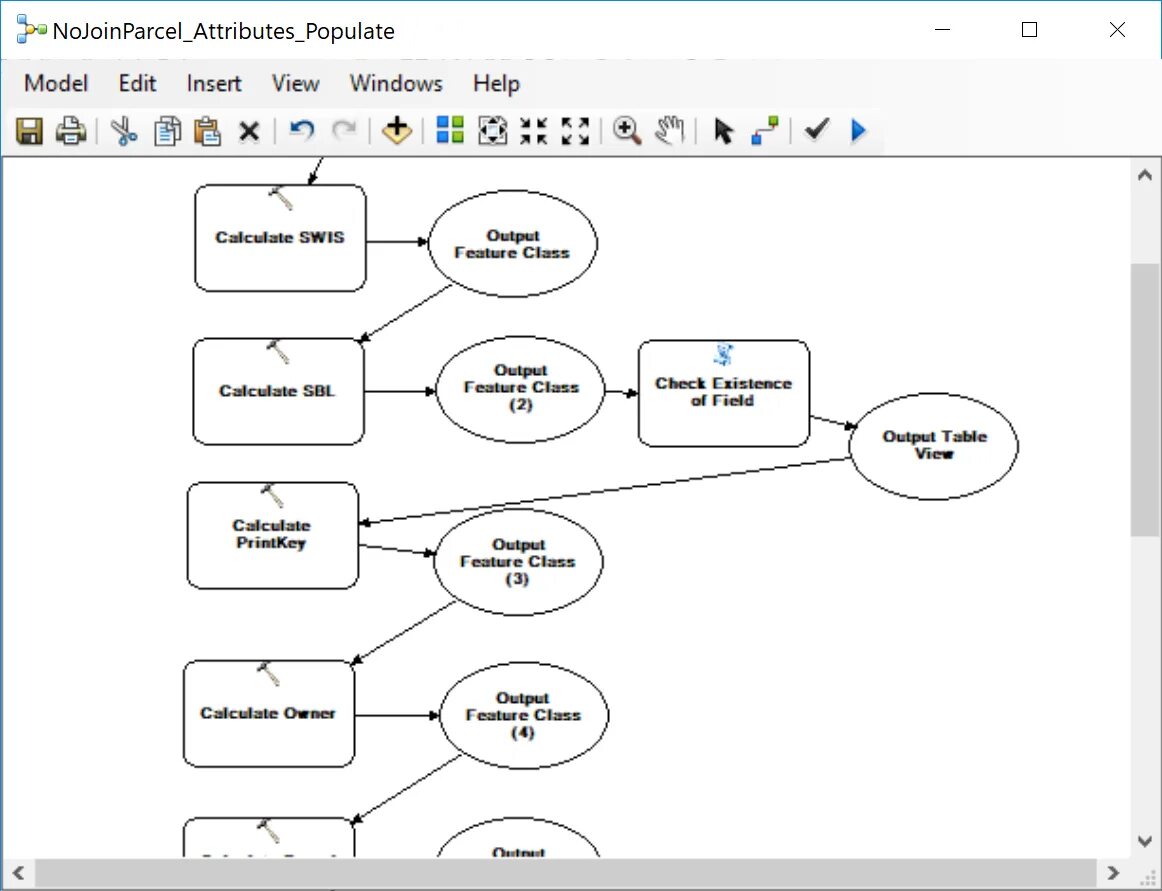Run the model with blue play arrow

click(858, 130)
